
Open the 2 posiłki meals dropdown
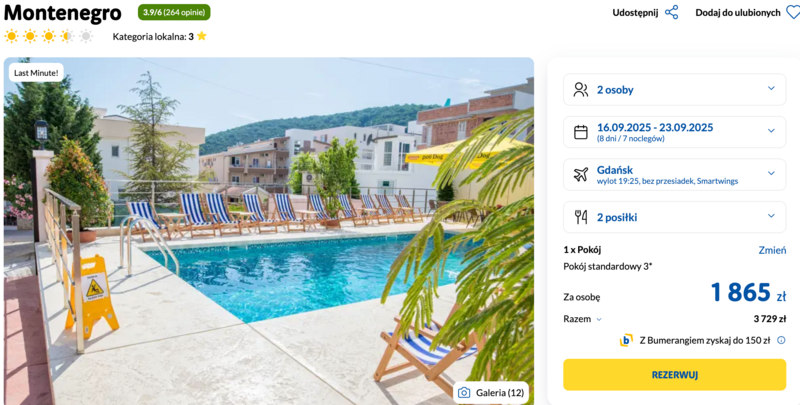coord(674,217)
